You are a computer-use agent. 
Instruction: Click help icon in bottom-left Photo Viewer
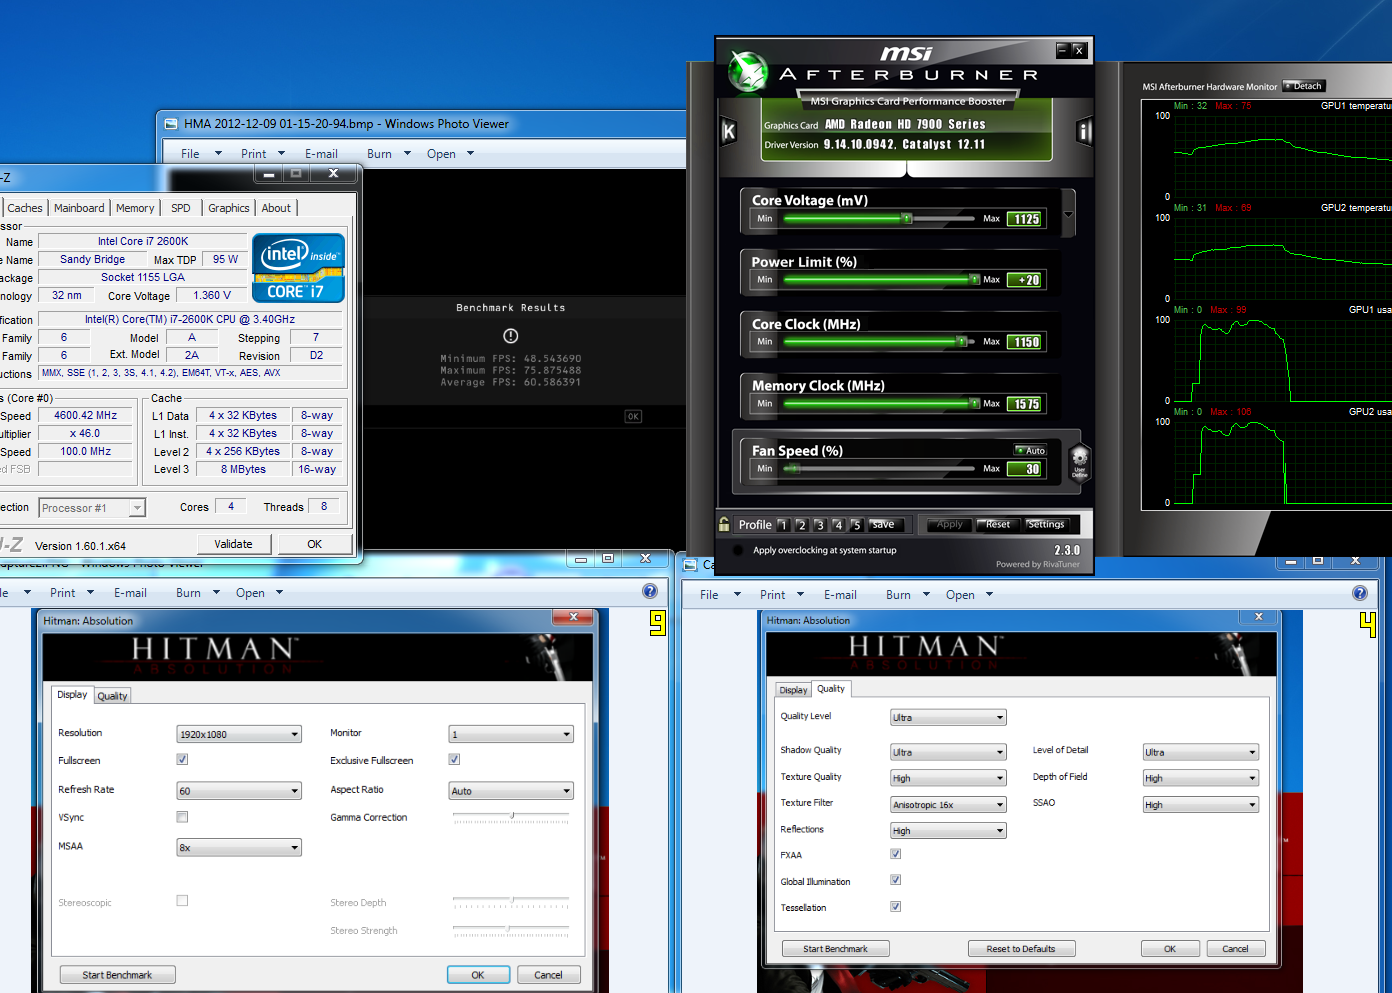pyautogui.click(x=650, y=591)
